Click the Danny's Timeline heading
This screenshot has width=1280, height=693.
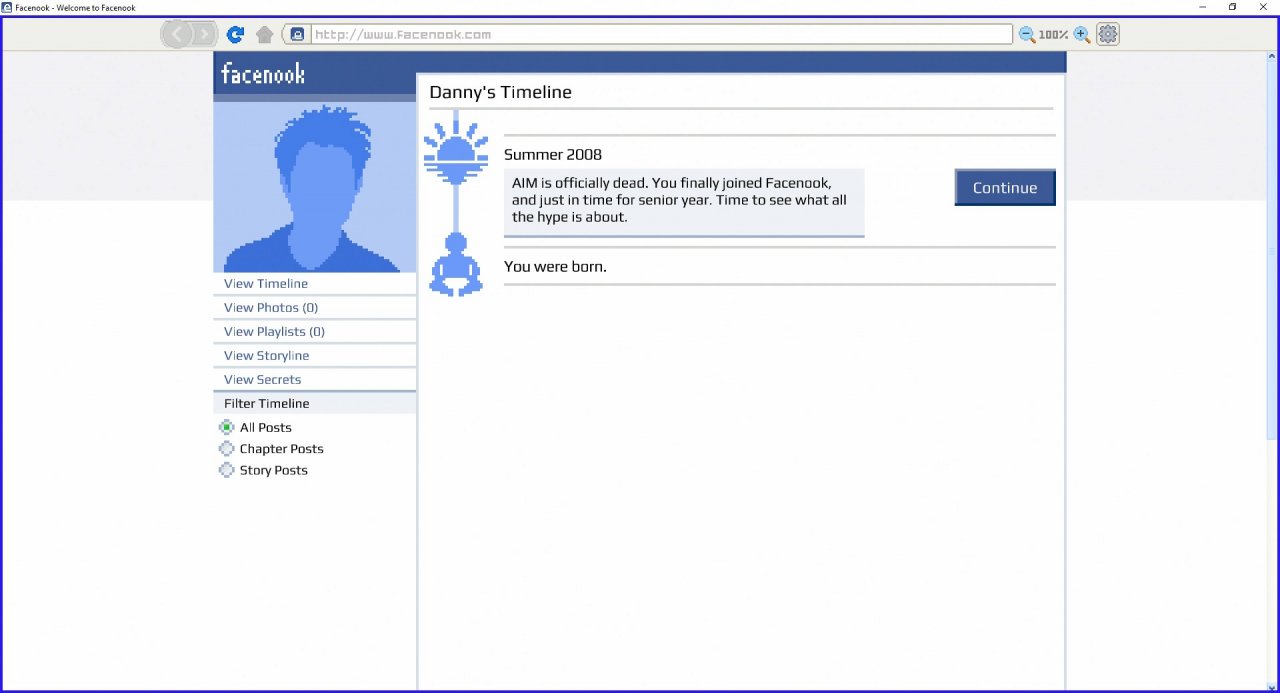tap(500, 92)
